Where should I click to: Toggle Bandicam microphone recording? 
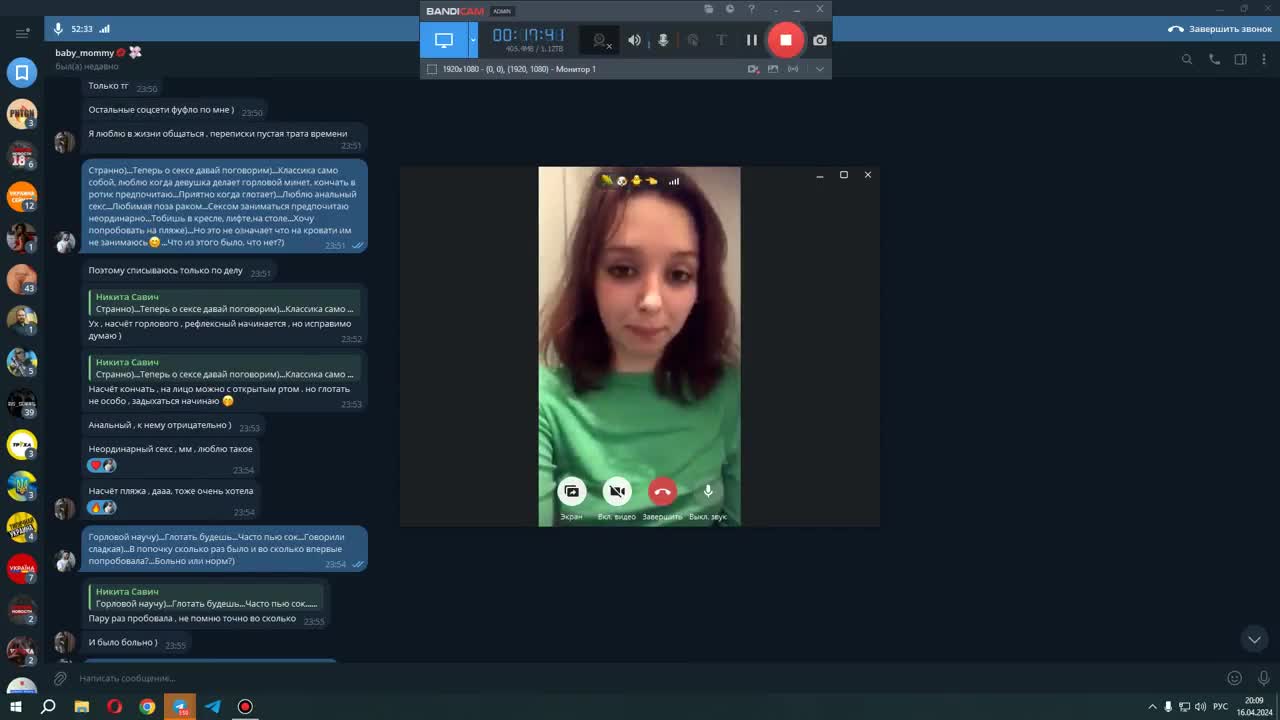[662, 40]
